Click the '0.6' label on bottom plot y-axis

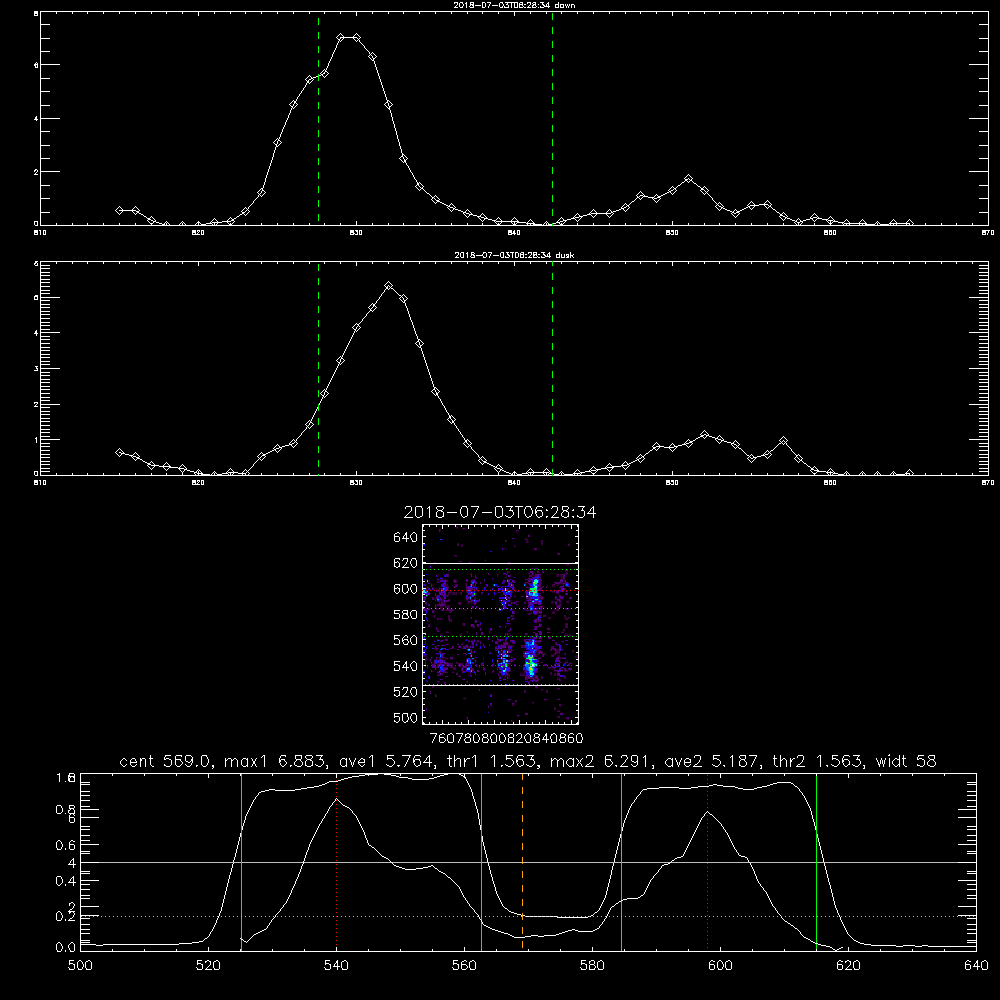(65, 845)
